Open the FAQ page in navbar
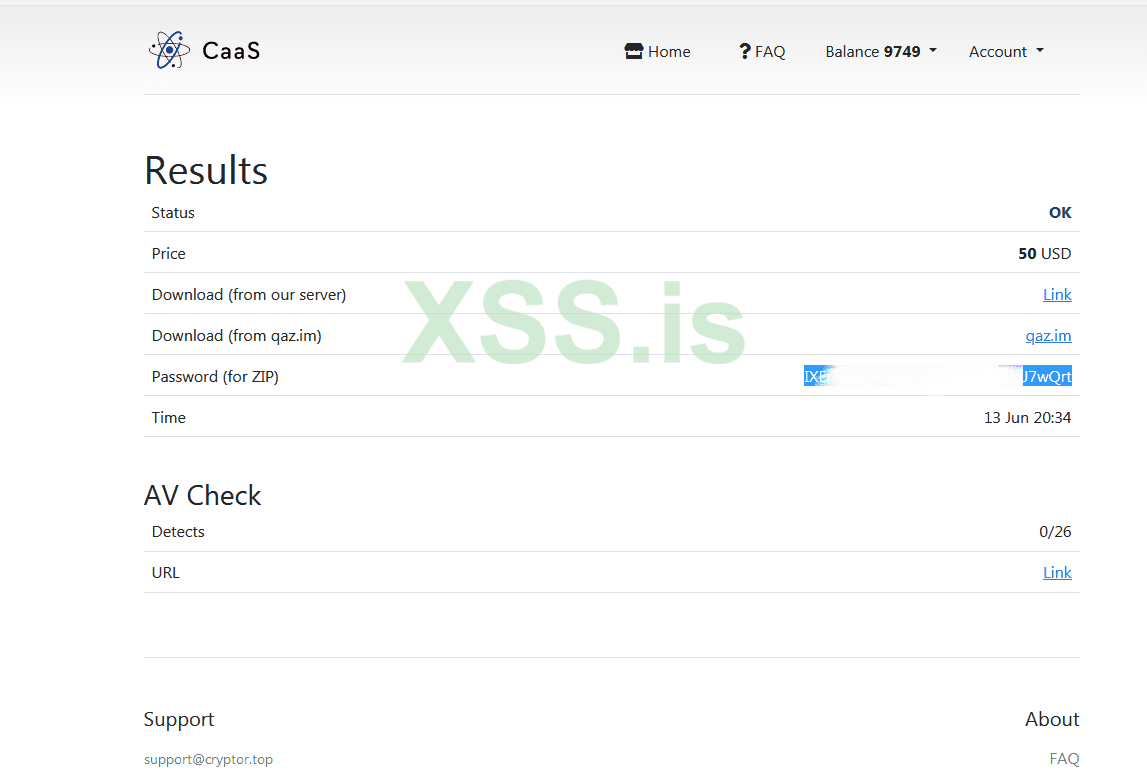Viewport: 1147px width, 784px height. [x=762, y=51]
